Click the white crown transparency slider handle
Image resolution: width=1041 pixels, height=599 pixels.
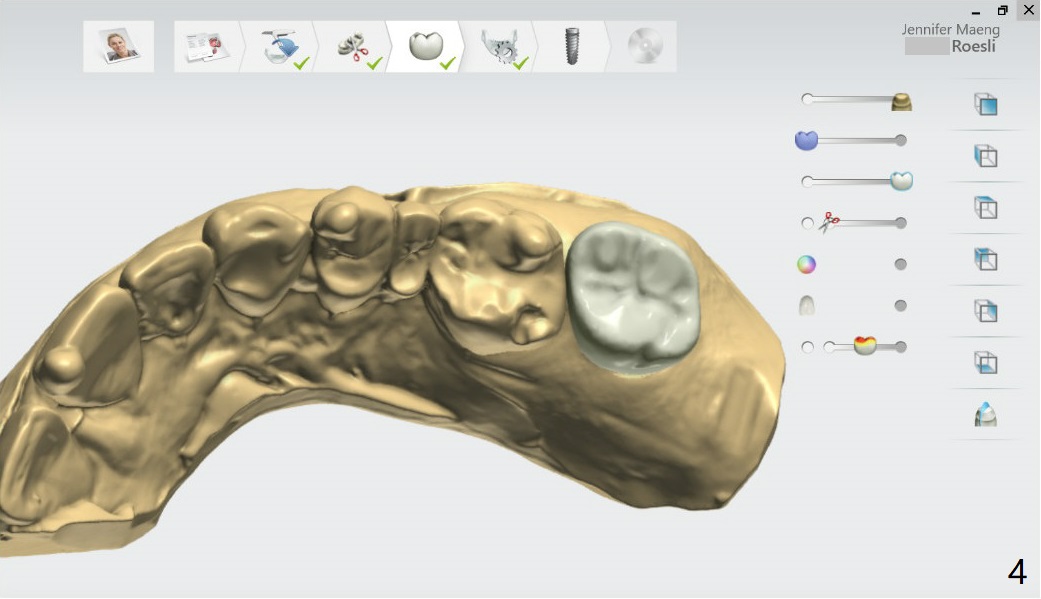(x=901, y=181)
